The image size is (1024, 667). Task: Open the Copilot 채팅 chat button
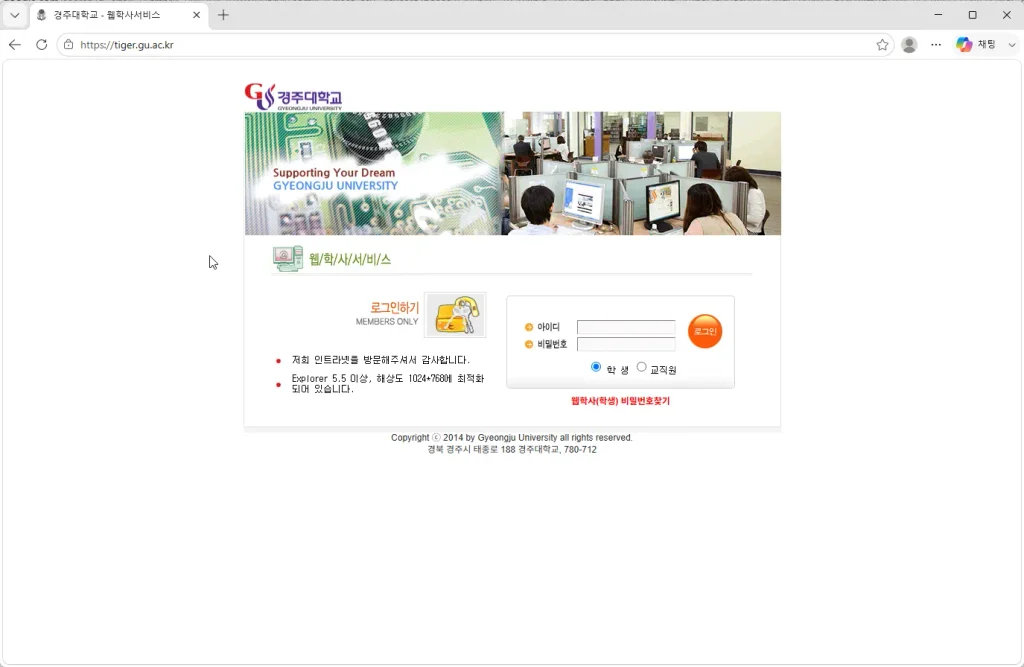(976, 44)
